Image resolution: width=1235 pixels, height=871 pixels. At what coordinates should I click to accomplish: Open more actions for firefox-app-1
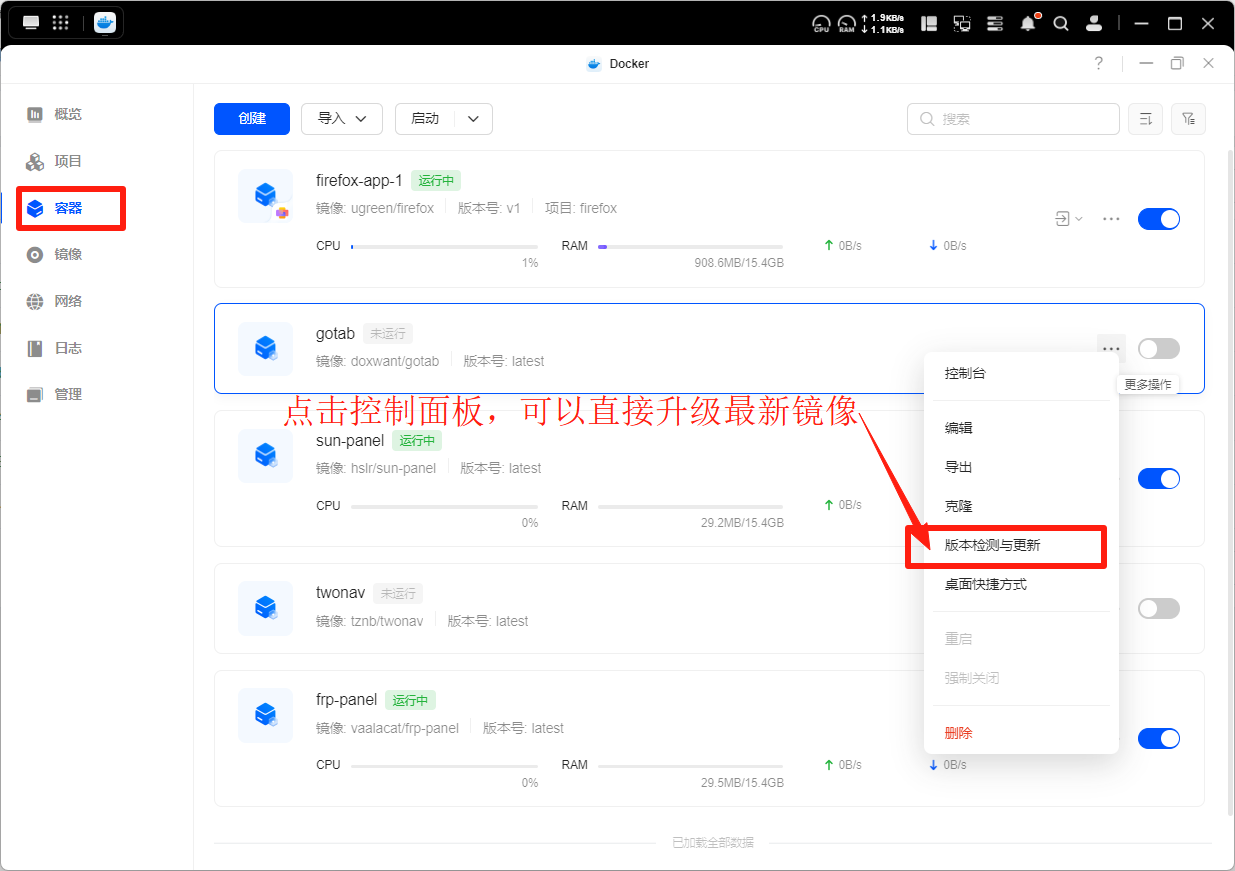[x=1111, y=219]
